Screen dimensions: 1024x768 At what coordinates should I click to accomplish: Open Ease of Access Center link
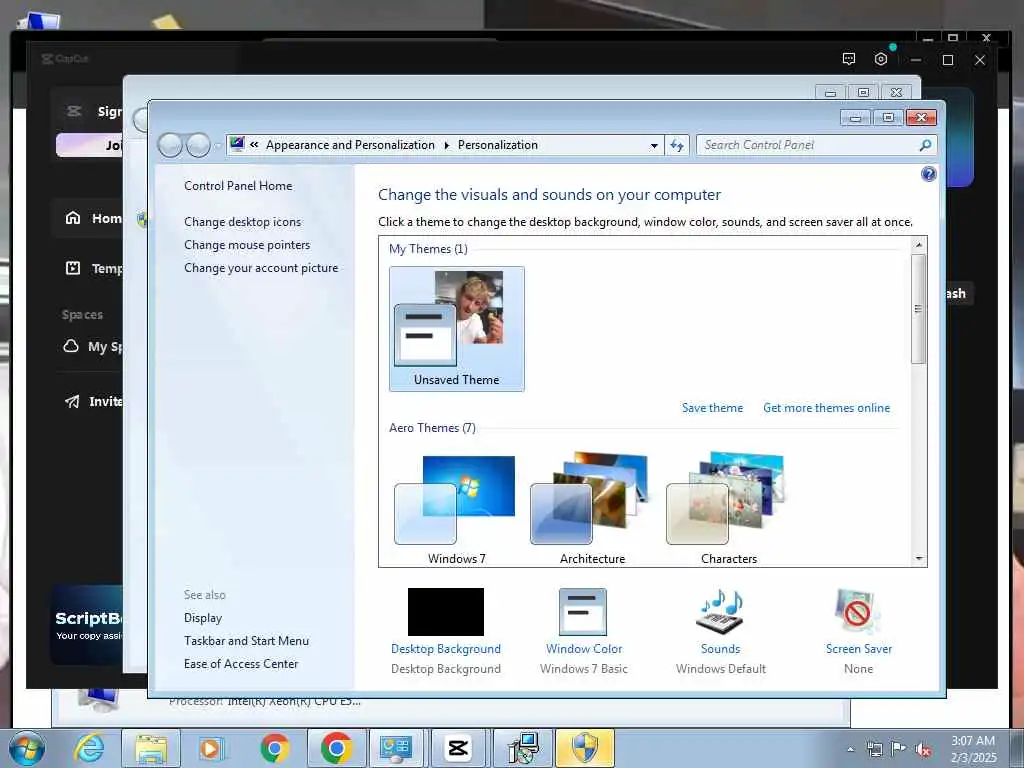tap(240, 664)
